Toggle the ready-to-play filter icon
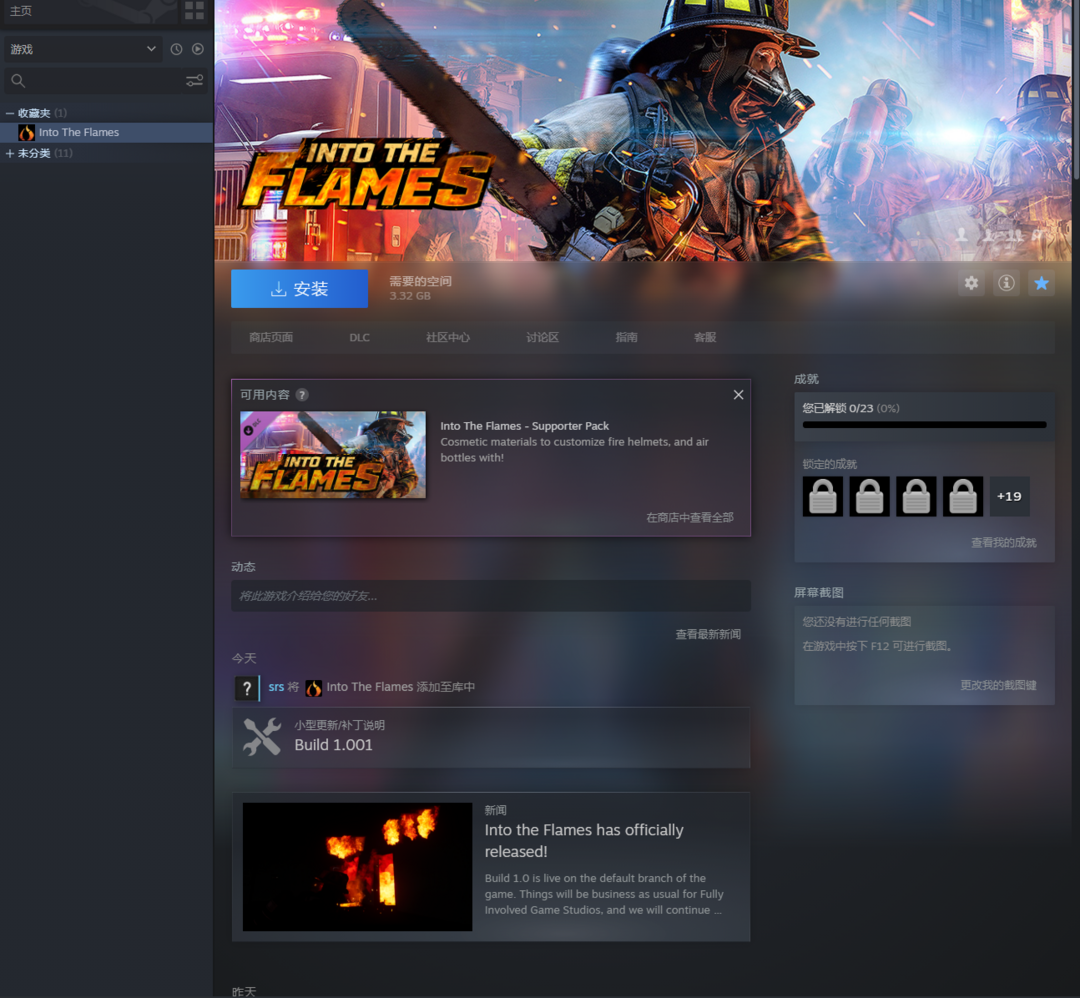This screenshot has width=1080, height=998. 198,49
